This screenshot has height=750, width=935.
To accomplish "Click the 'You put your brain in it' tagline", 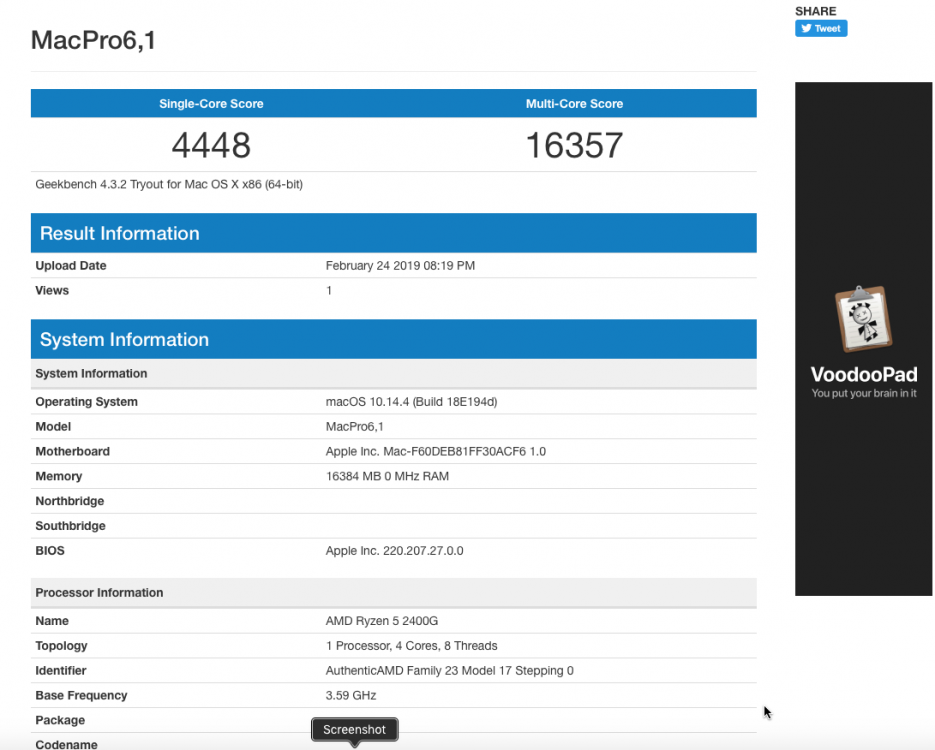I will (x=863, y=393).
